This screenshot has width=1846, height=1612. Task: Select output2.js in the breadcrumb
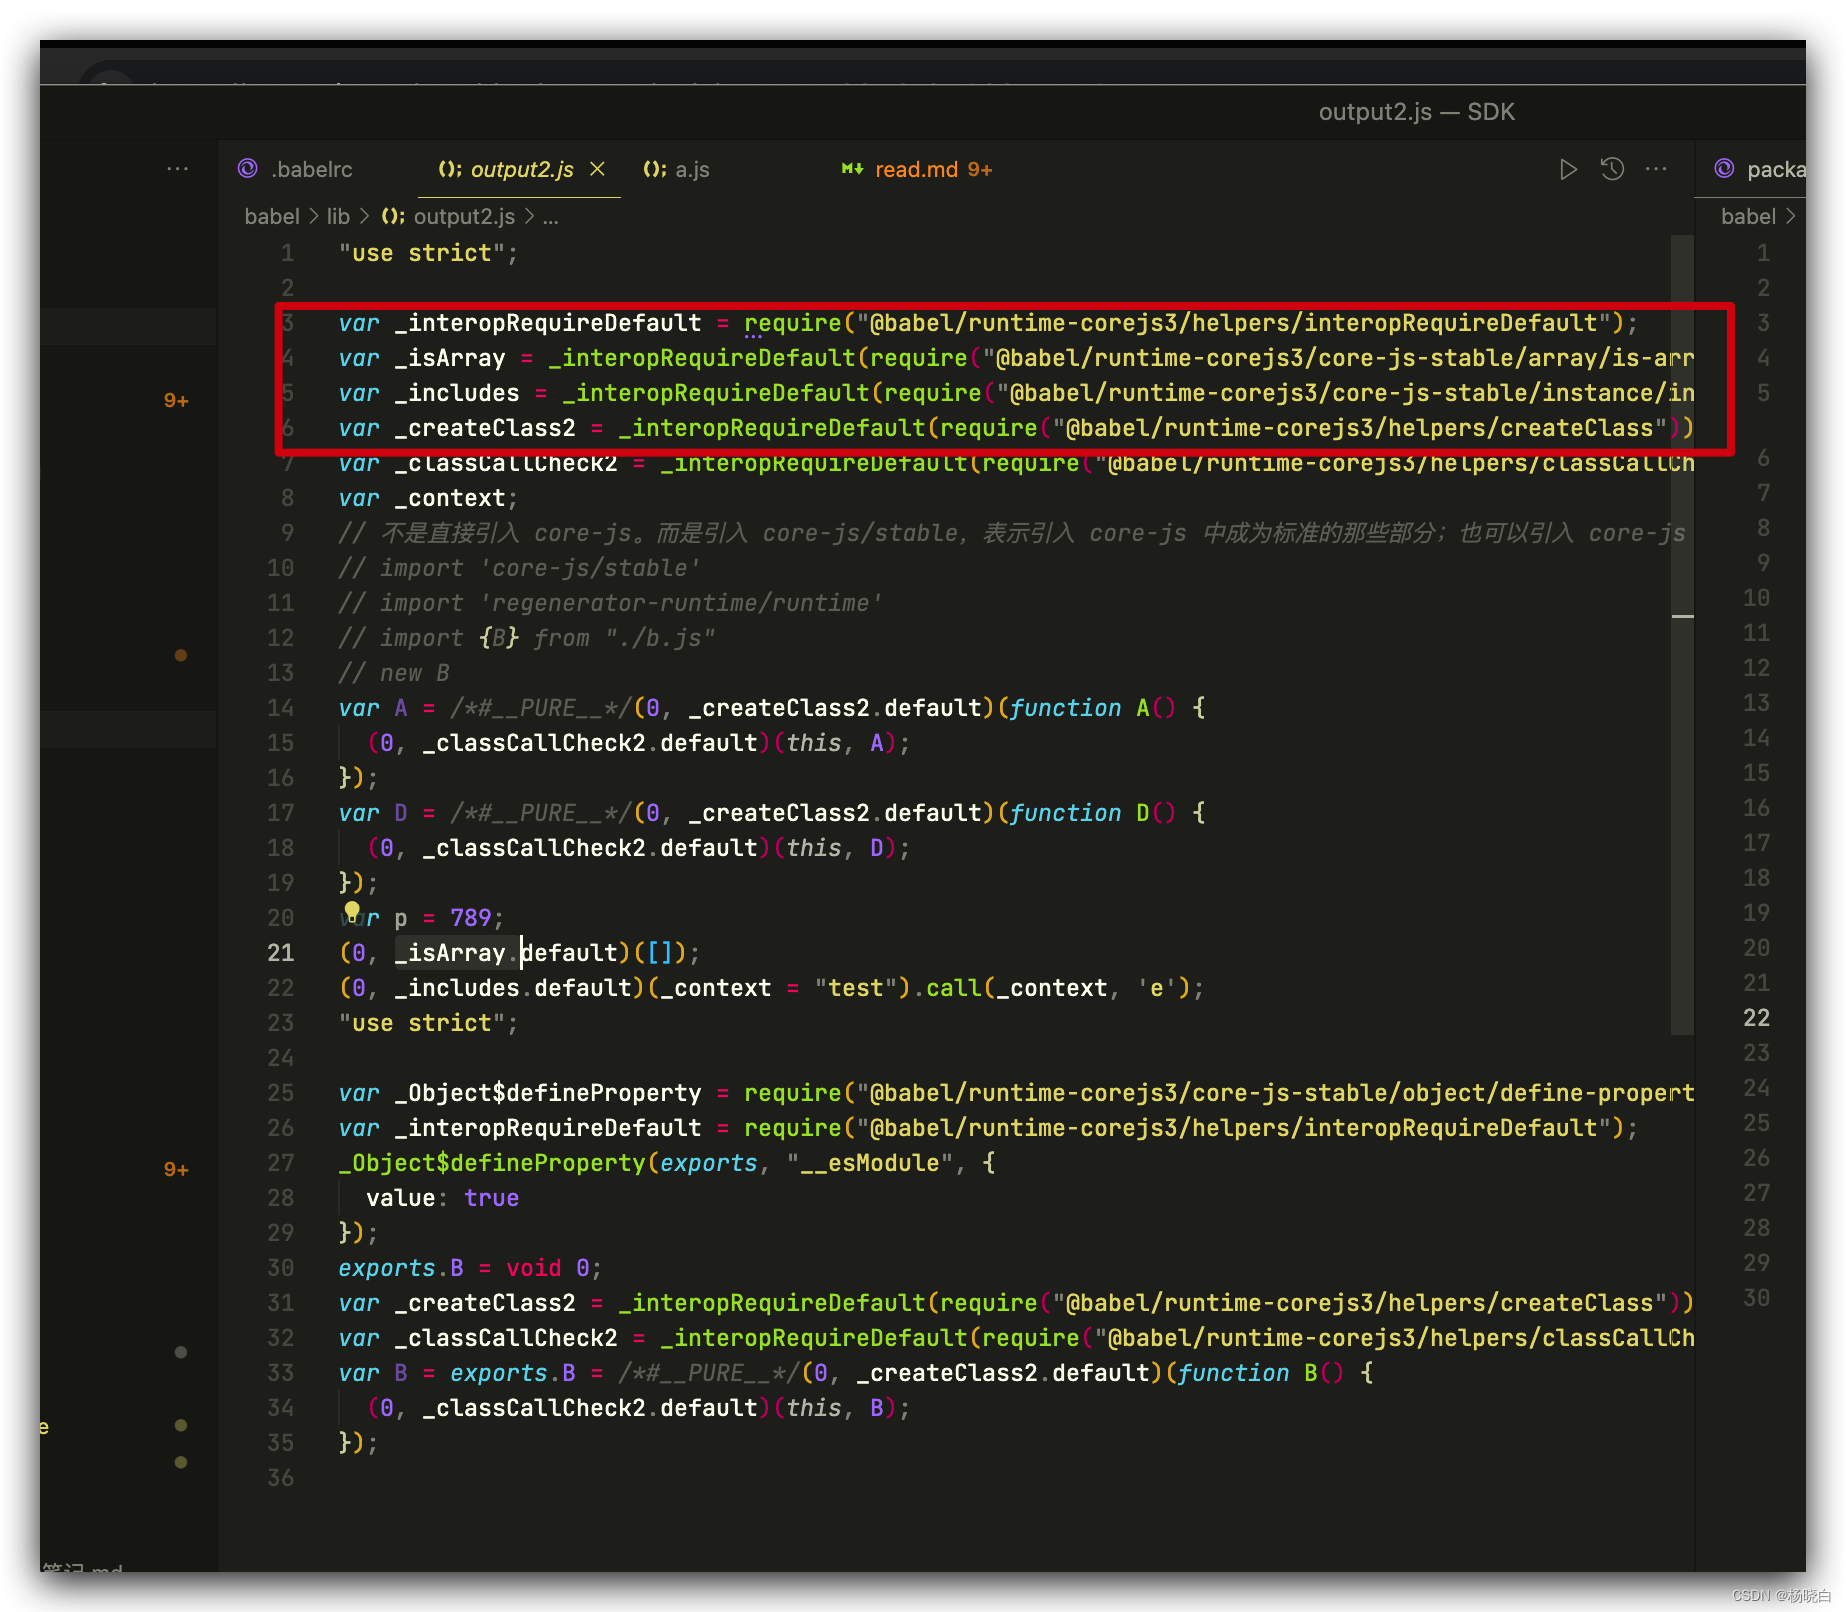(464, 217)
